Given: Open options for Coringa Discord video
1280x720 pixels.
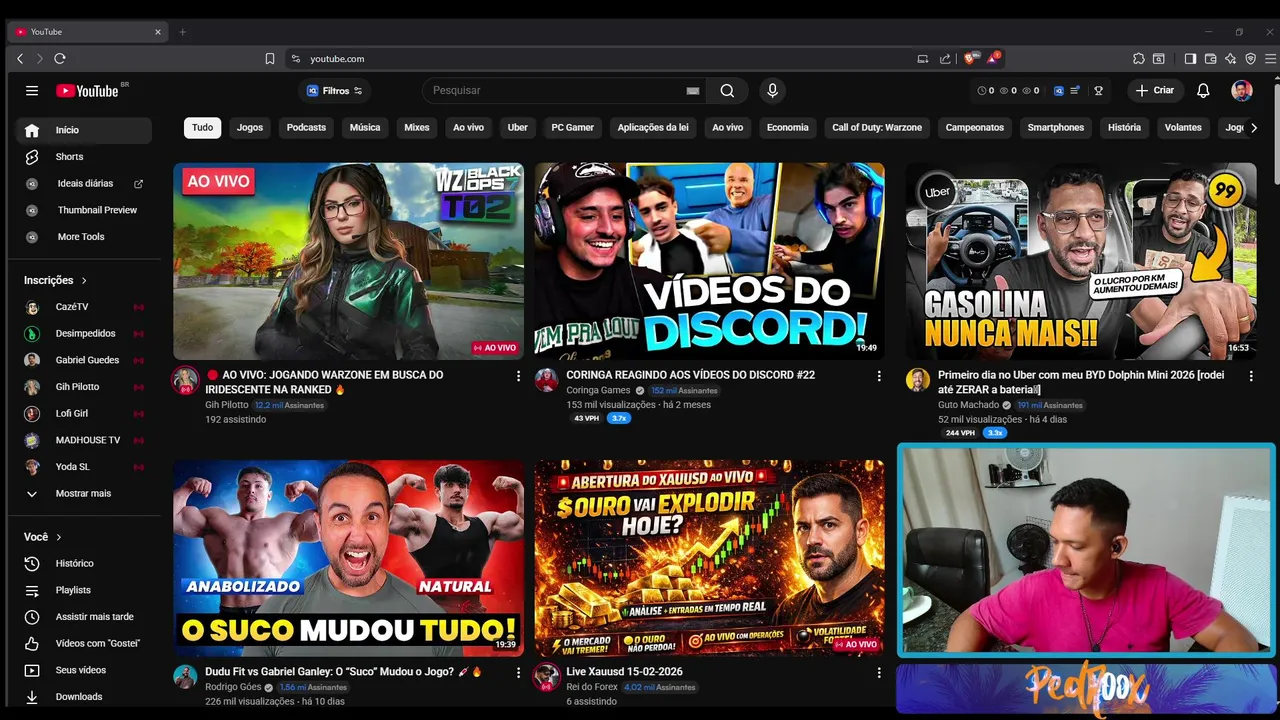Looking at the screenshot, I should tap(879, 376).
